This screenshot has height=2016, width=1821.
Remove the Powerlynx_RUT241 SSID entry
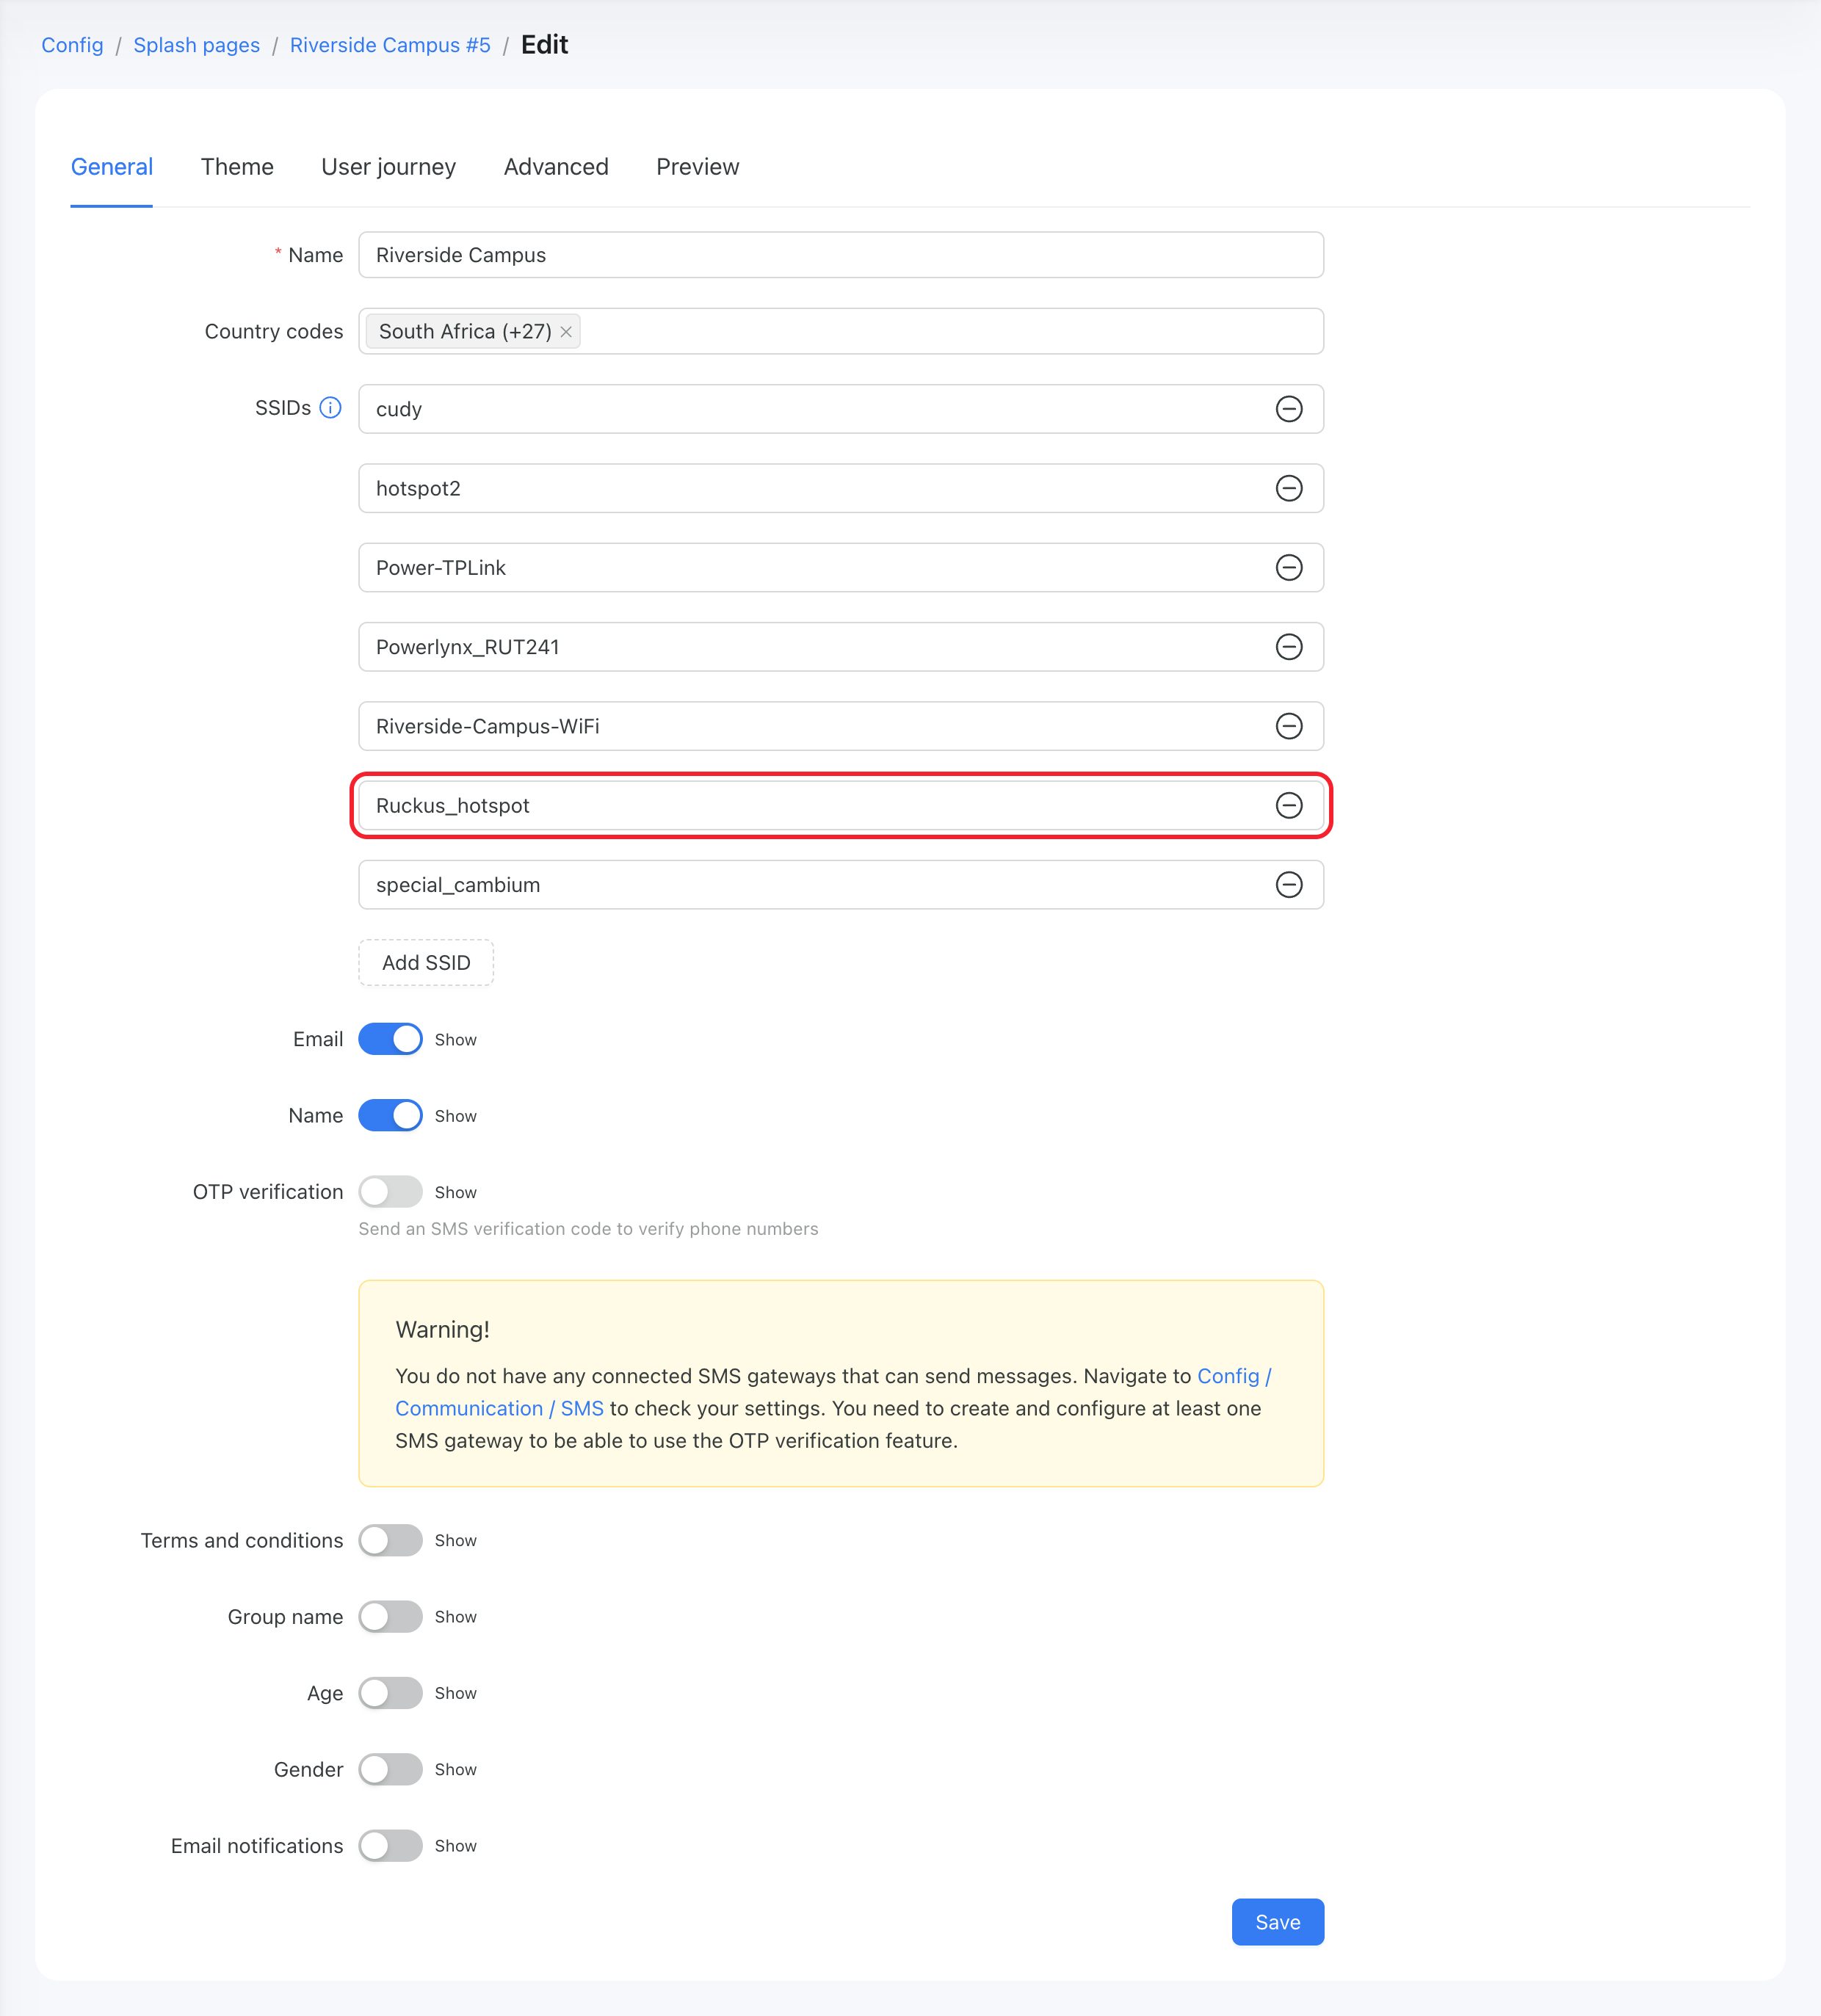1289,647
